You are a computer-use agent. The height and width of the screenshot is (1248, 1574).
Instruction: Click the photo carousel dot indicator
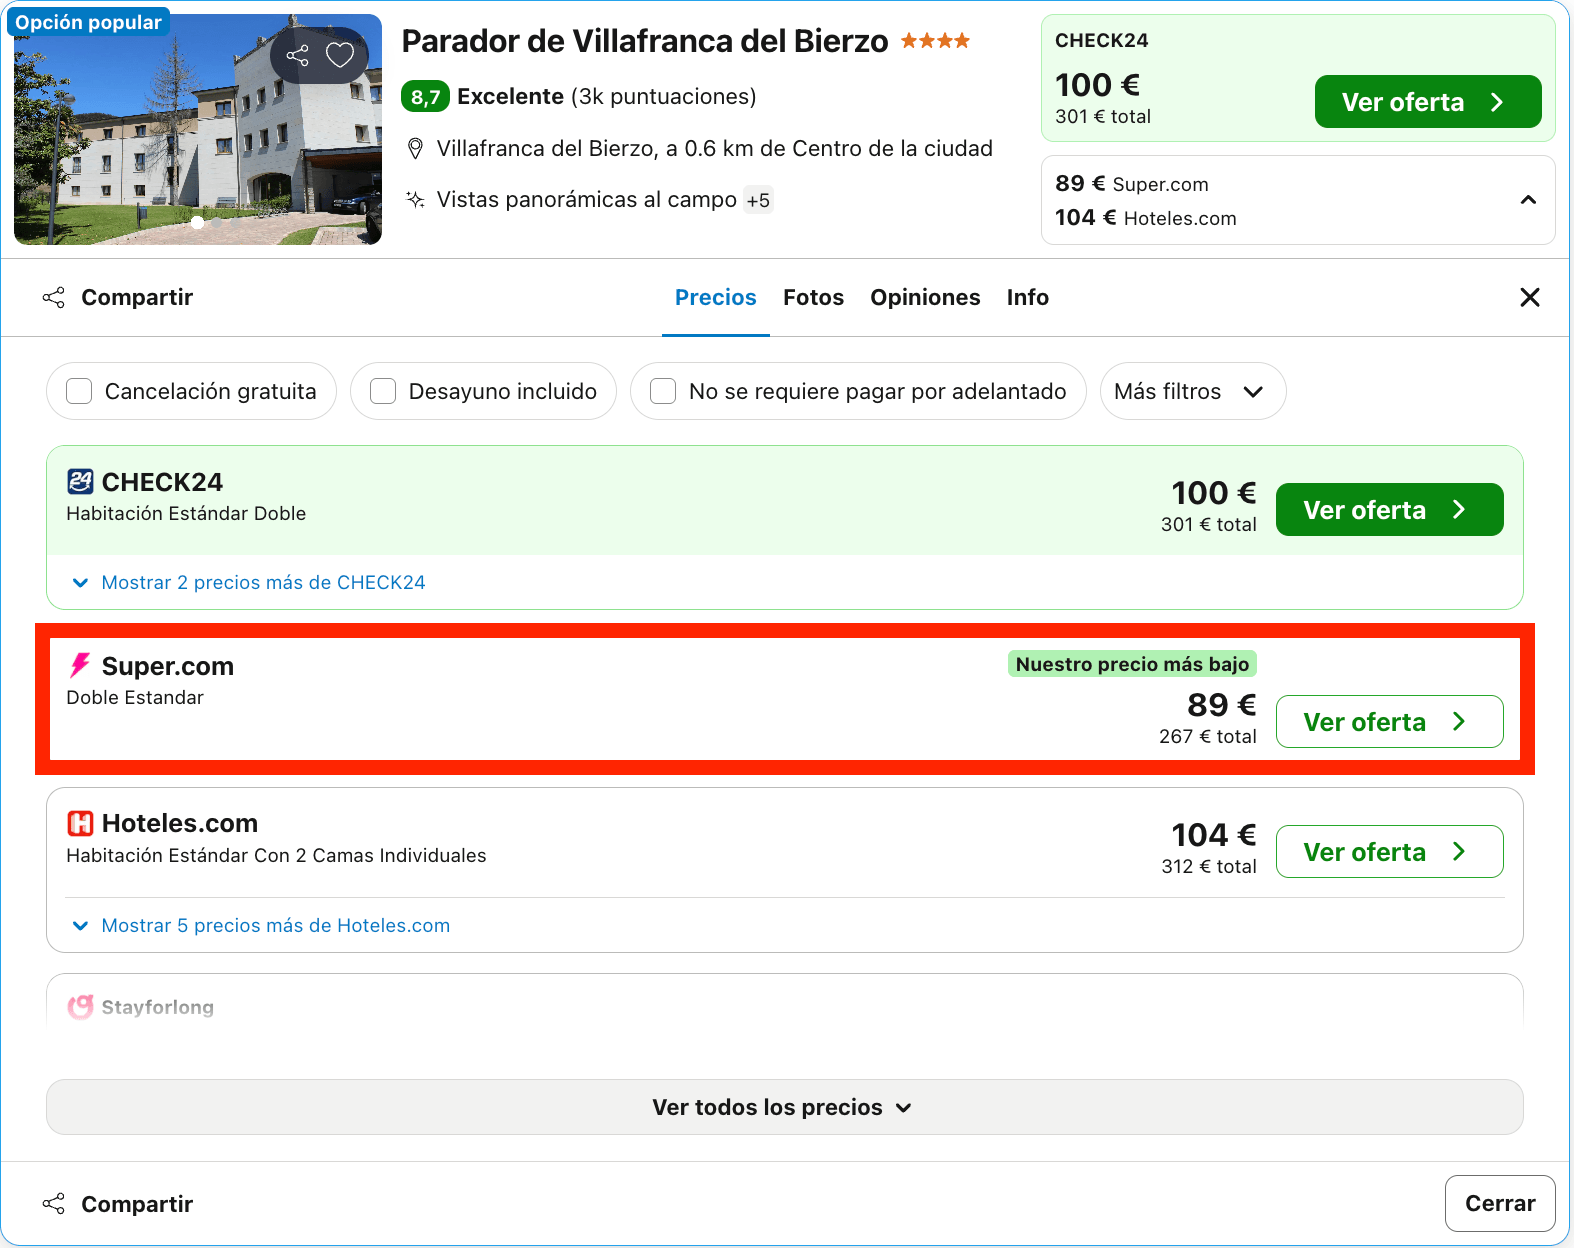(x=198, y=222)
